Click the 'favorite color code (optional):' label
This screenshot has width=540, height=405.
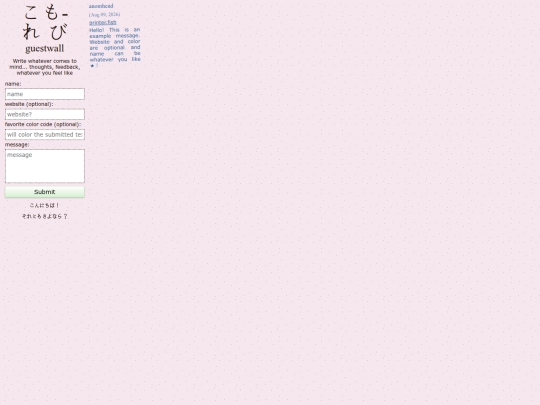coord(43,124)
